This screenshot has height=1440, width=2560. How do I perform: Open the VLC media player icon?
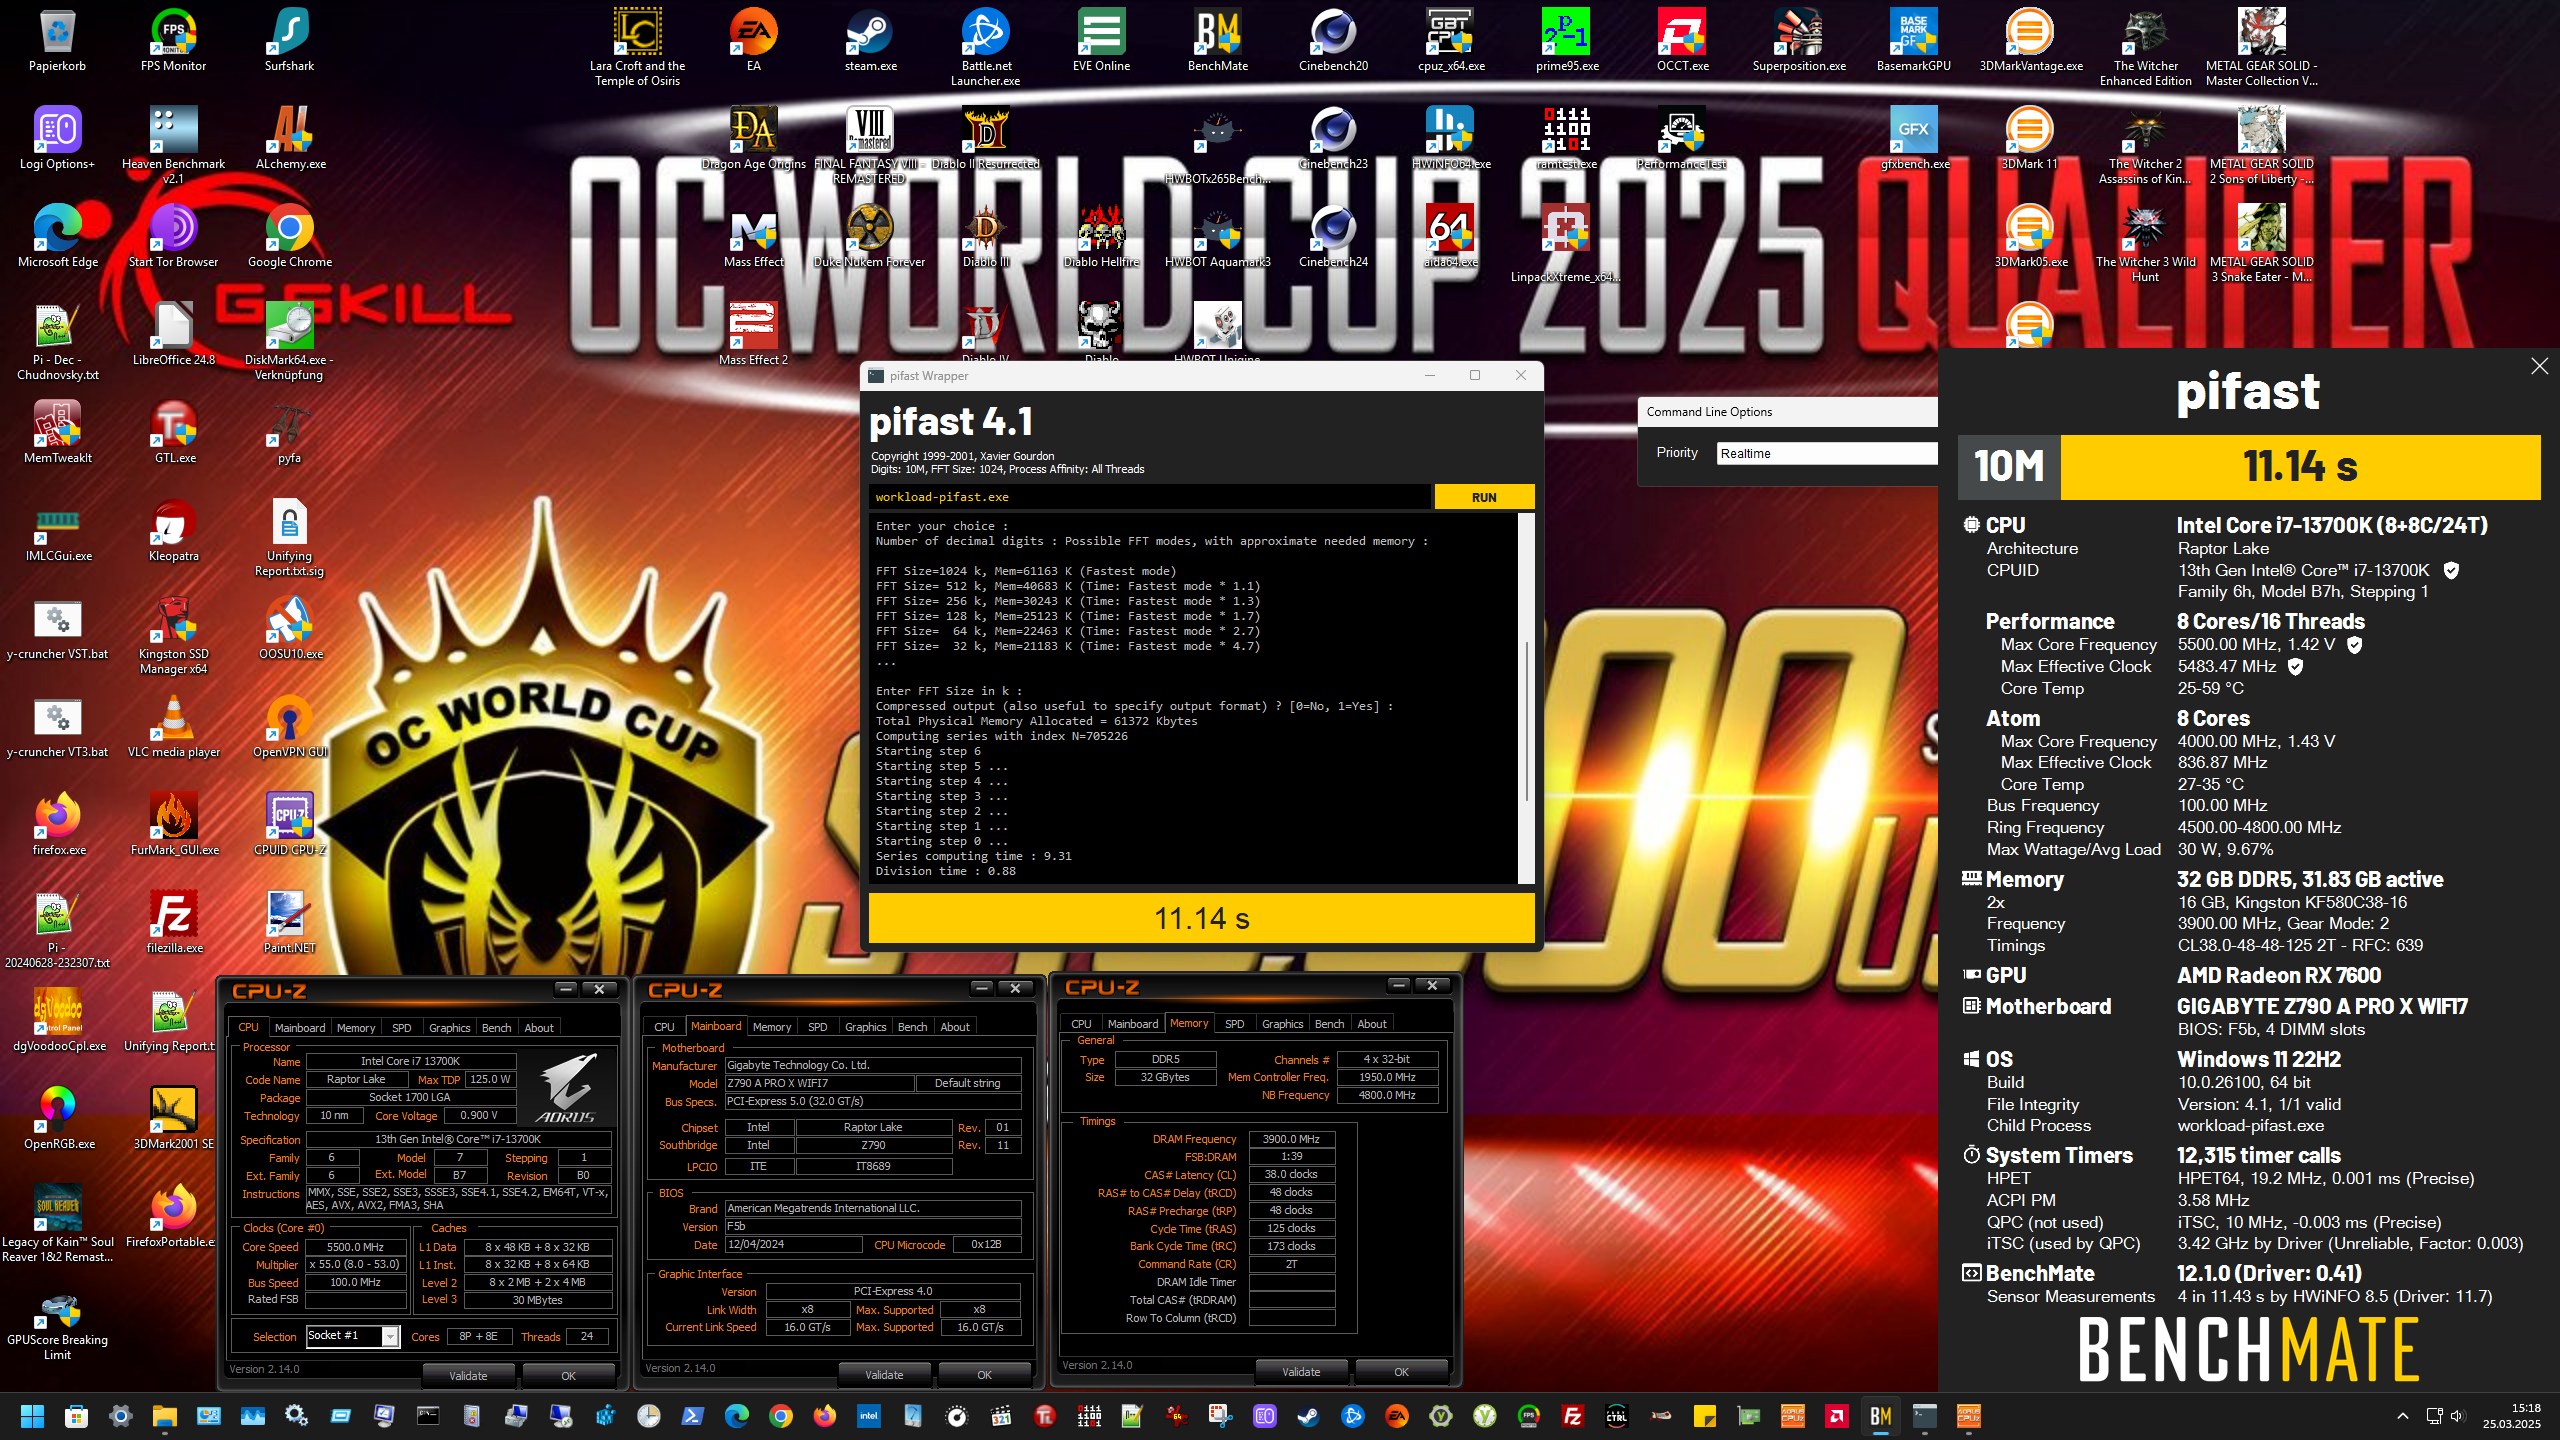pyautogui.click(x=173, y=727)
